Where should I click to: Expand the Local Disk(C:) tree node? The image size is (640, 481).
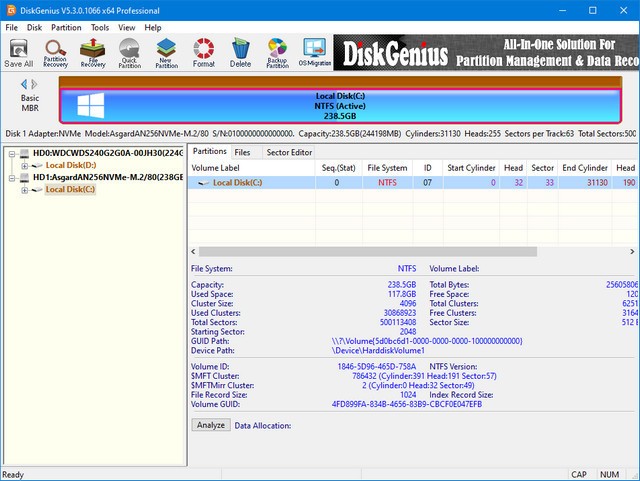(x=25, y=189)
